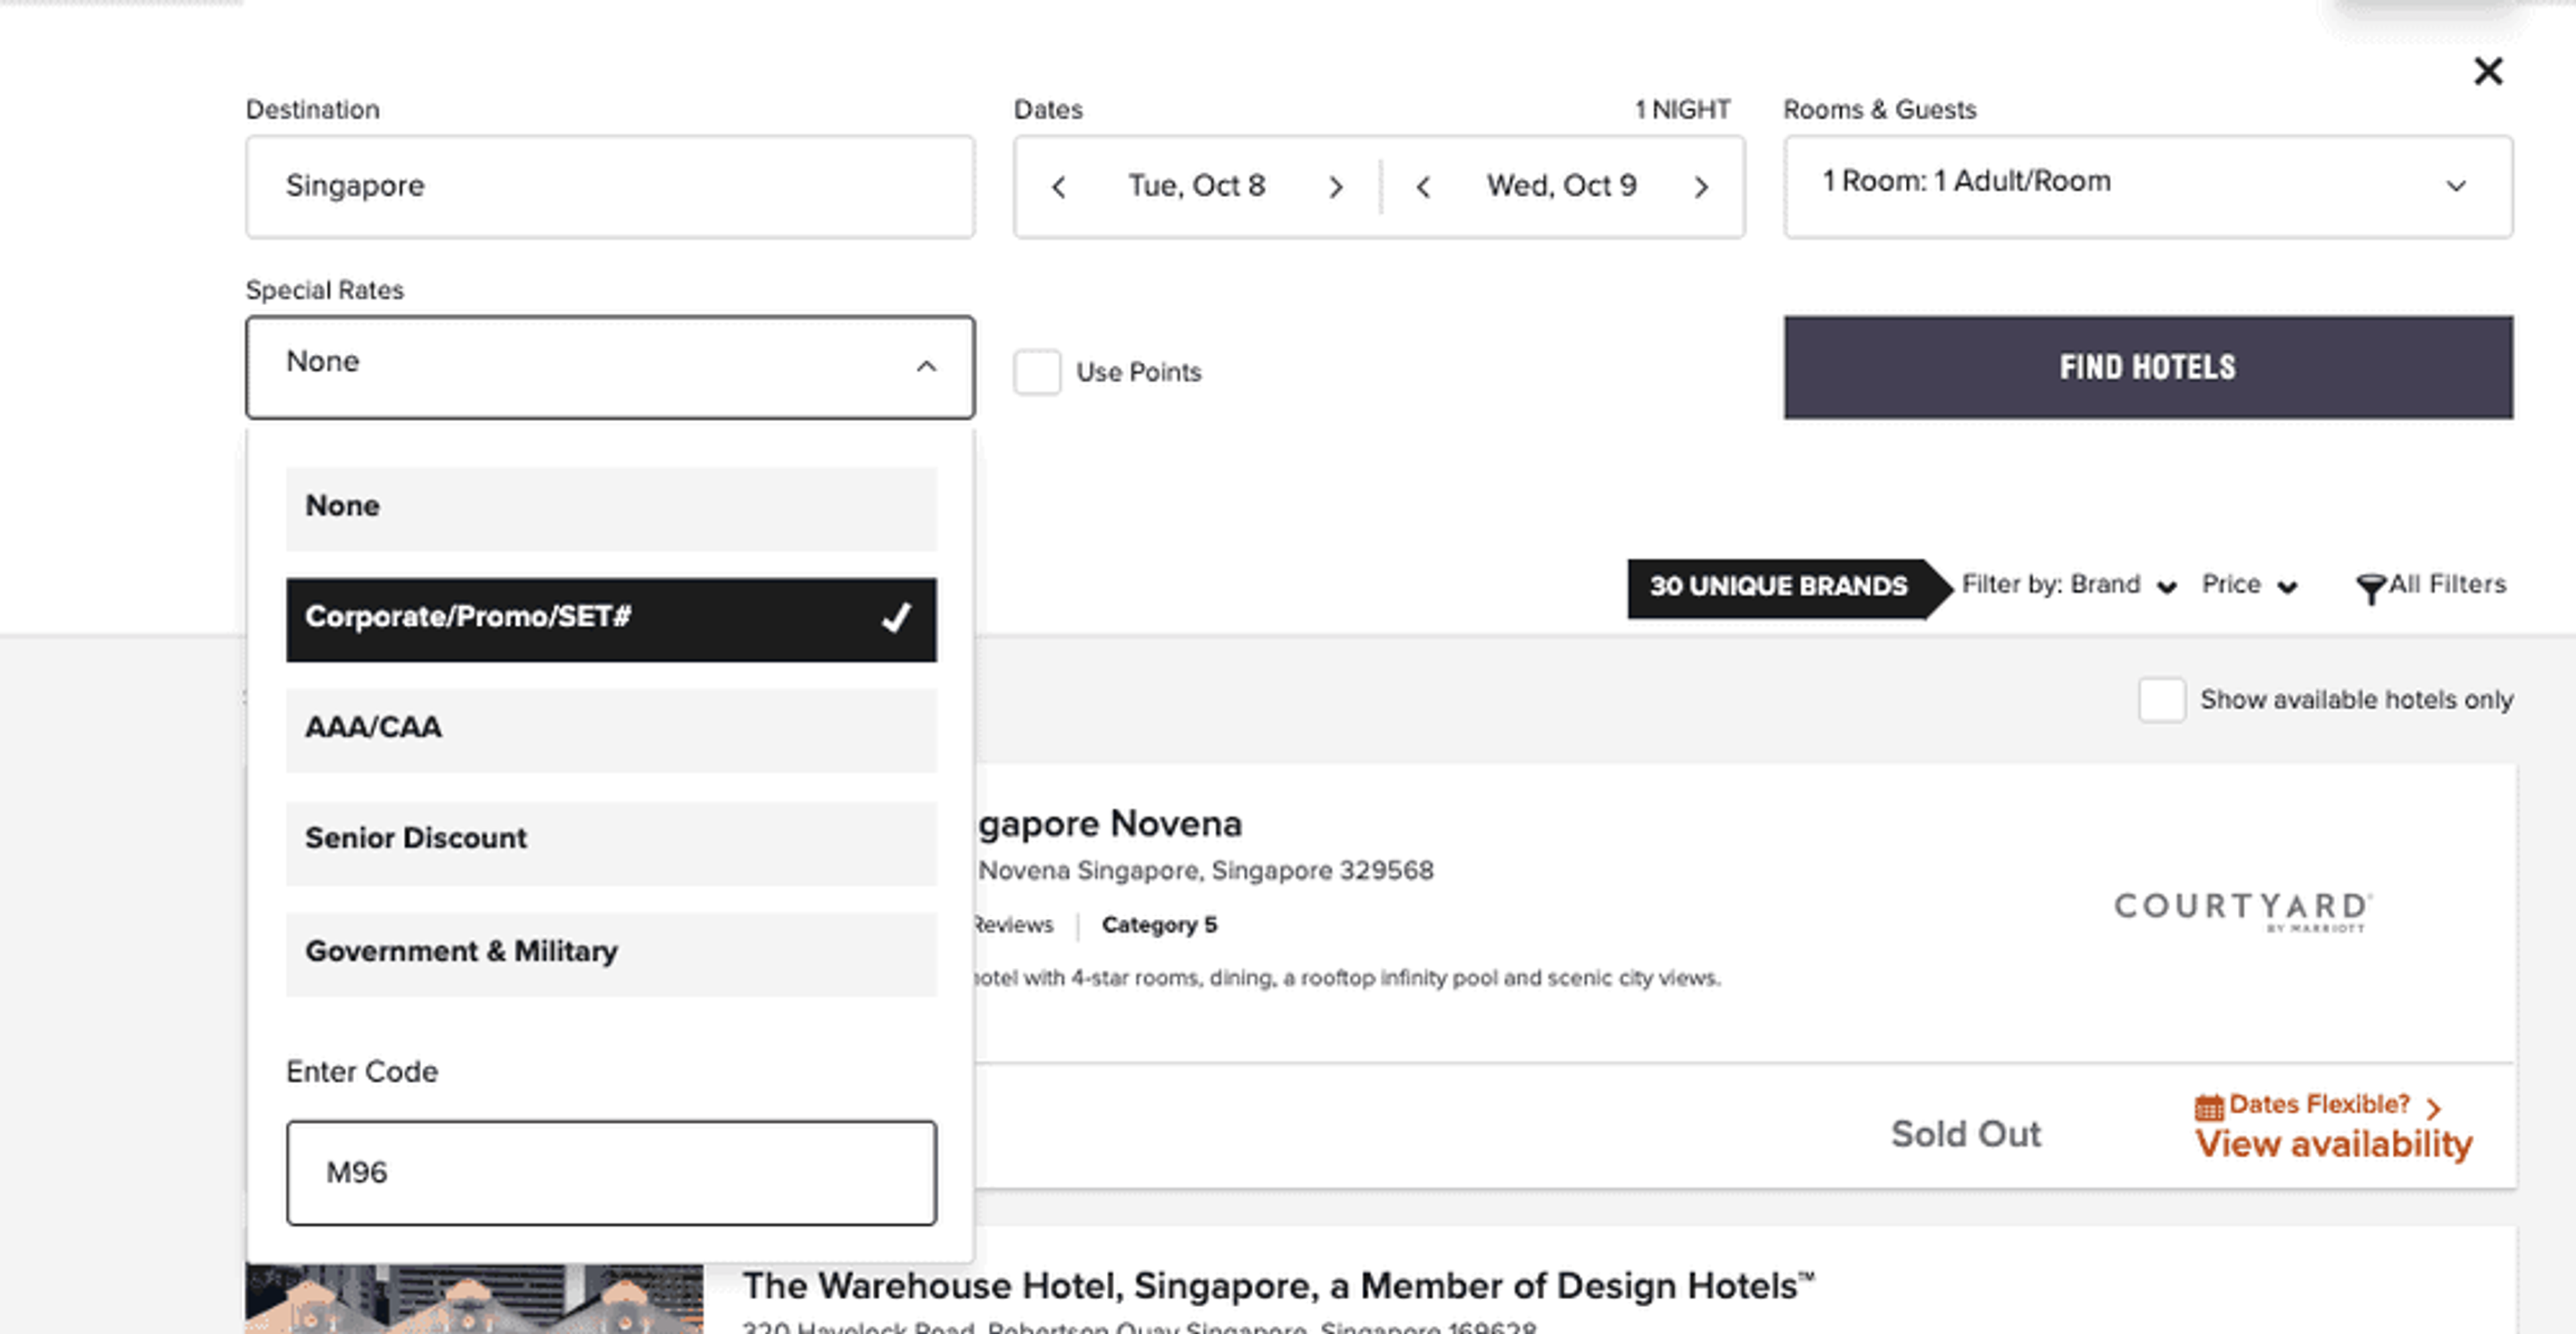Choose Senior Discount rate option
Image resolution: width=2576 pixels, height=1334 pixels.
pyautogui.click(x=610, y=839)
